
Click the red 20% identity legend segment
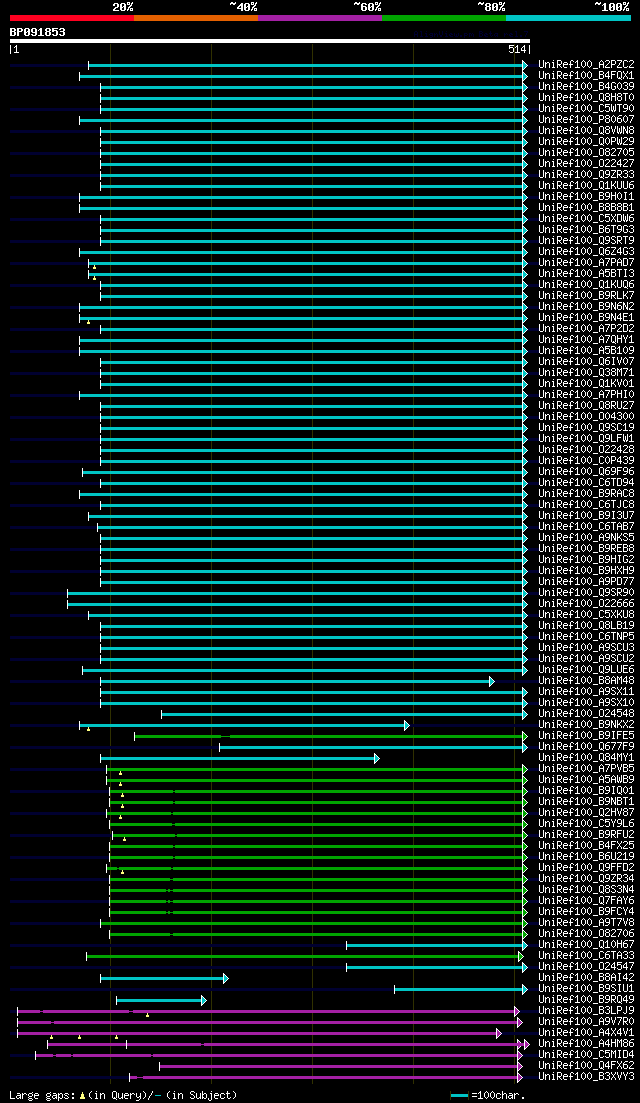[x=72, y=18]
